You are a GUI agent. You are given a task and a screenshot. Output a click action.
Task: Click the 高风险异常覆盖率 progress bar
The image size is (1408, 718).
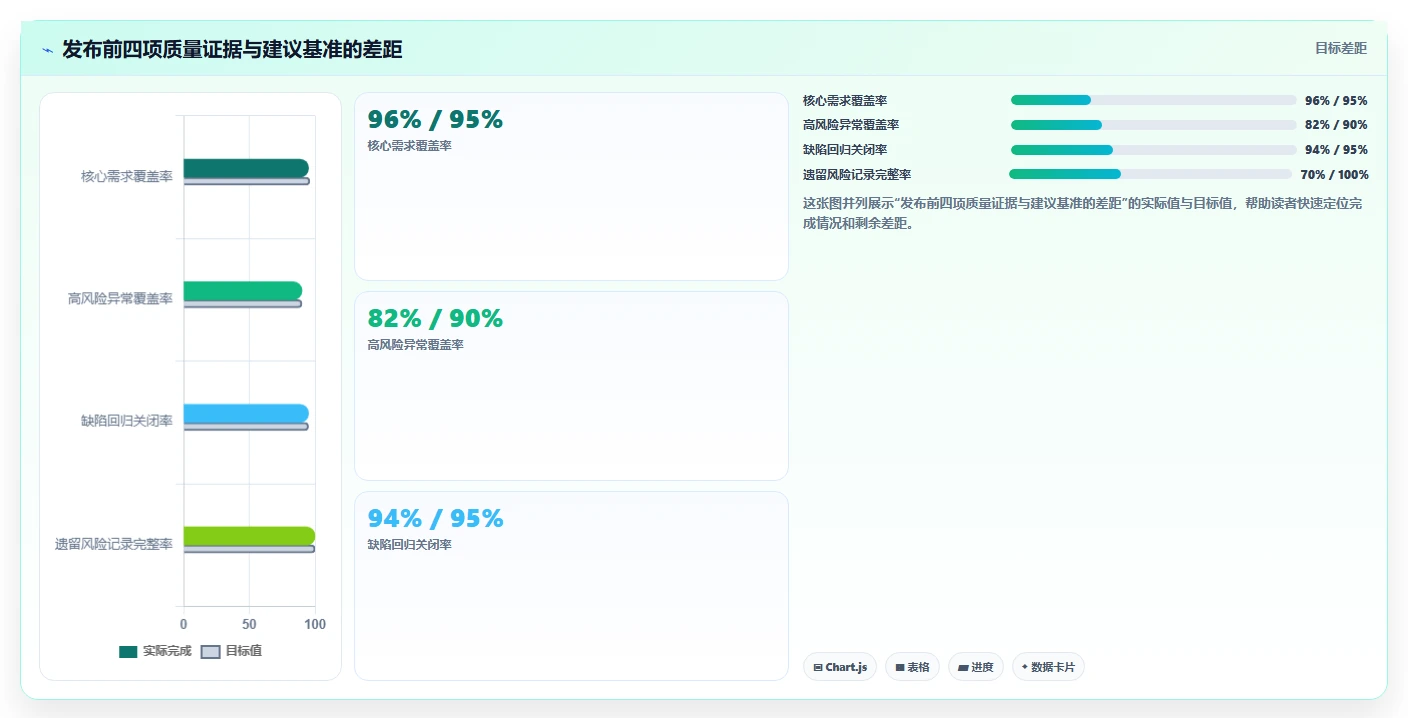(1153, 125)
